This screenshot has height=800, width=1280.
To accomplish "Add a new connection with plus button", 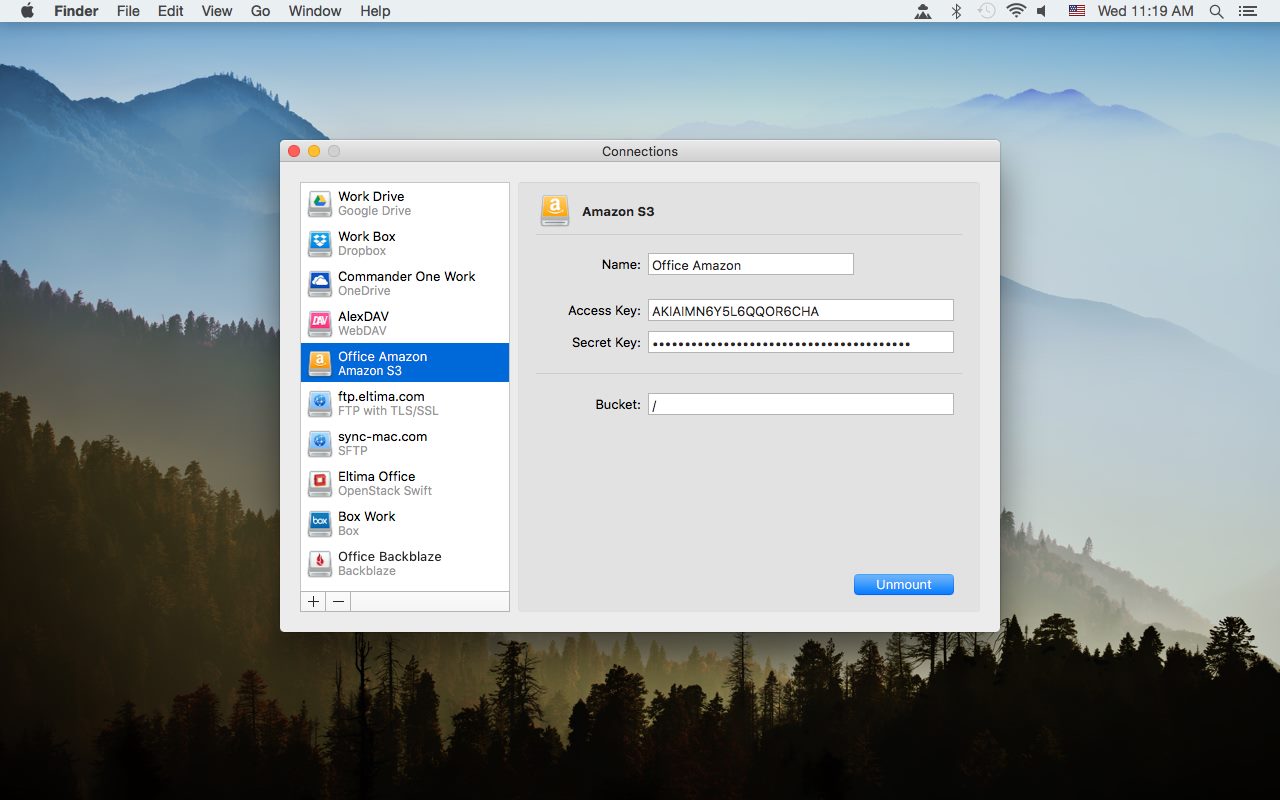I will point(313,601).
